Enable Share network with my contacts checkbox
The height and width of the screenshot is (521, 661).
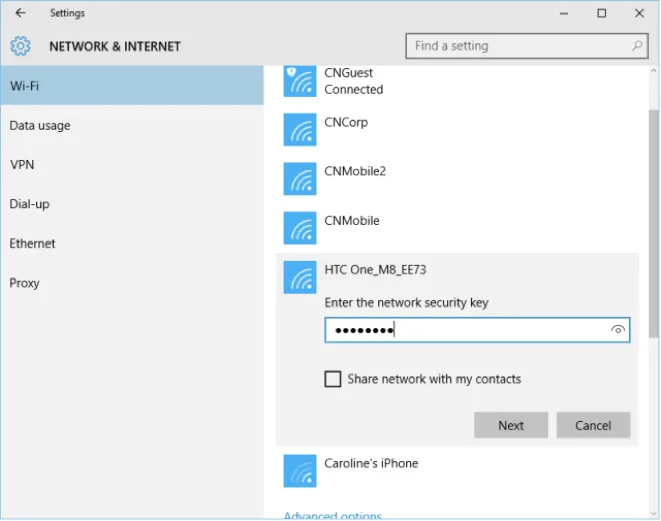pyautogui.click(x=333, y=379)
